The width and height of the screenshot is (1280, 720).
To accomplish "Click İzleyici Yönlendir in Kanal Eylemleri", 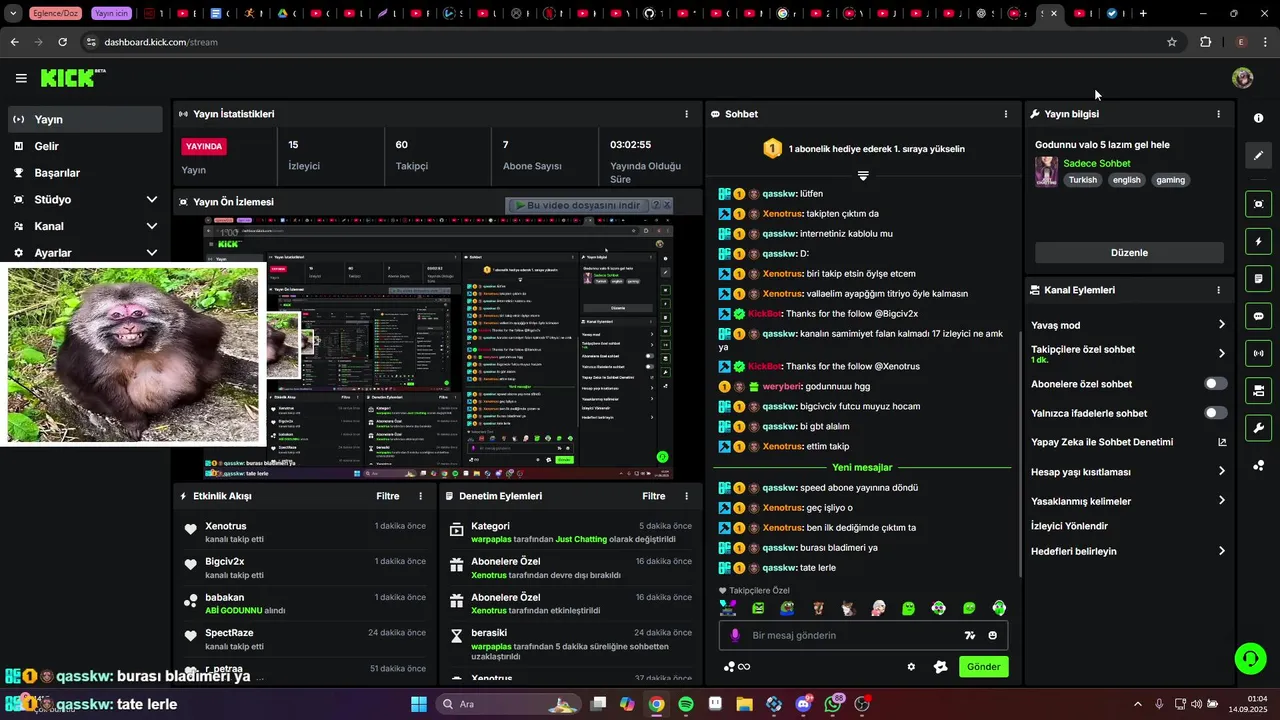I will [x=1069, y=526].
